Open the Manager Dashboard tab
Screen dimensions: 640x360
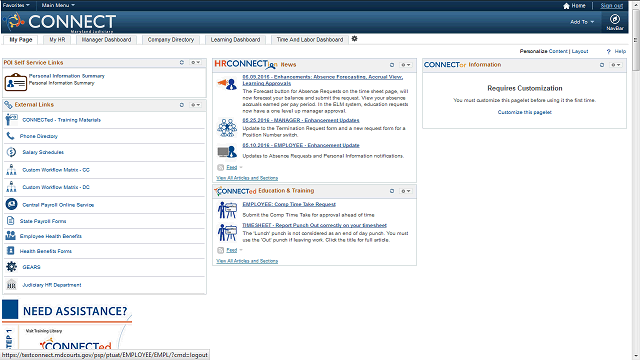[x=106, y=40]
